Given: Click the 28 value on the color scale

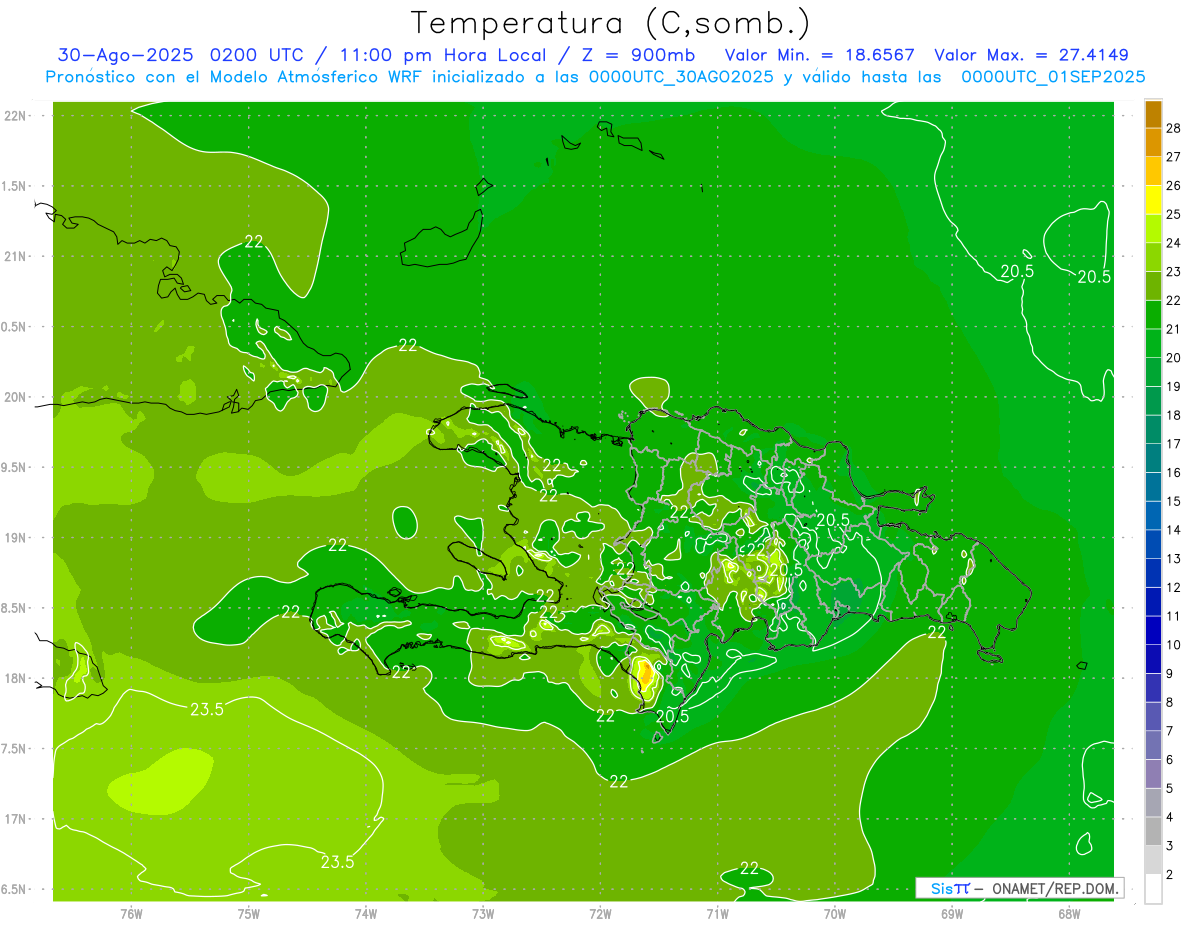Looking at the screenshot, I should 1174,127.
